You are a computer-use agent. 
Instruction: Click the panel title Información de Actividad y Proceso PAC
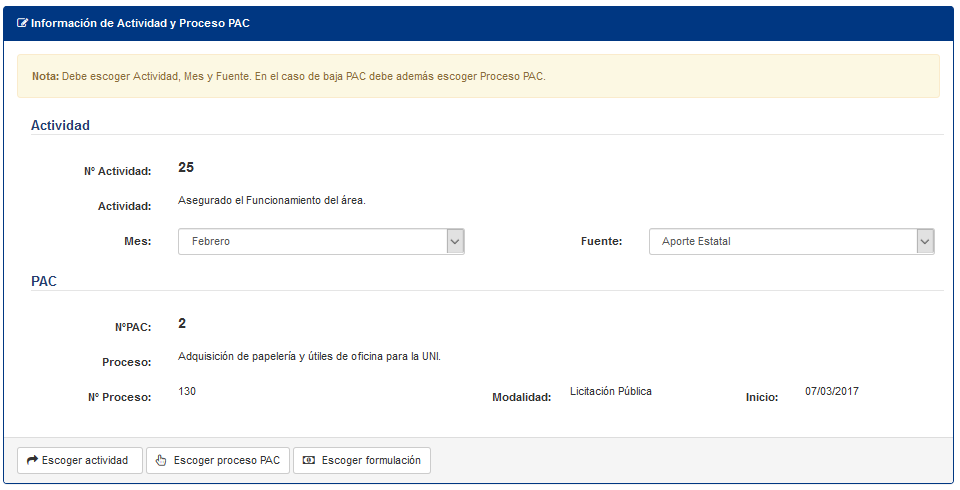[140, 23]
